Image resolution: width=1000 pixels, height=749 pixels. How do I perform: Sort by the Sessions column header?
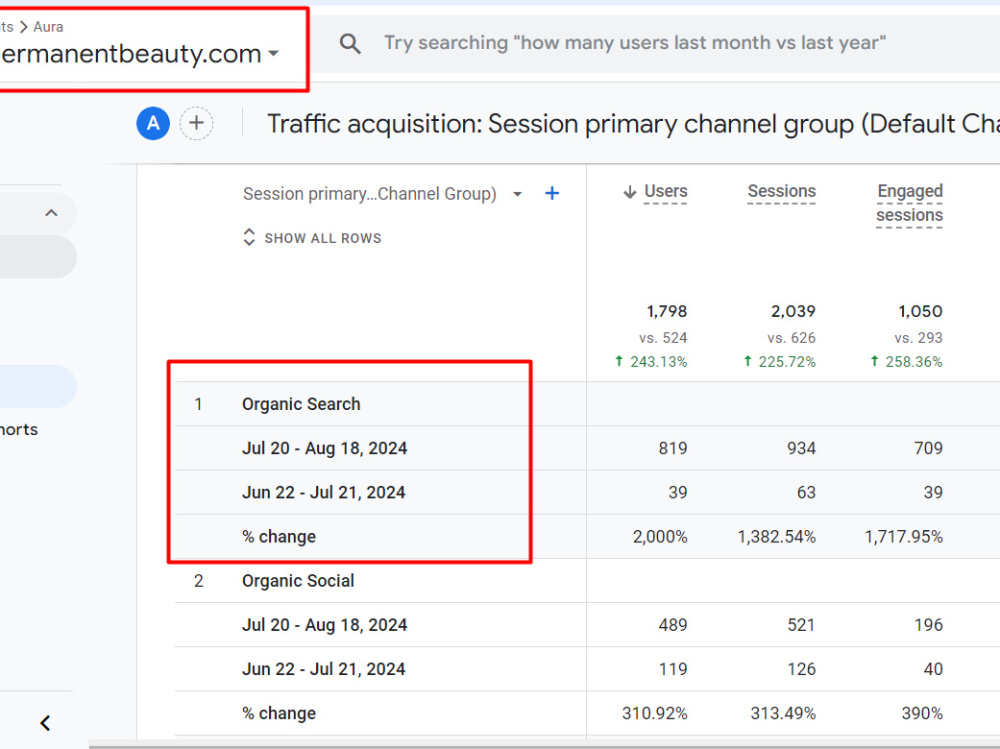tap(781, 191)
